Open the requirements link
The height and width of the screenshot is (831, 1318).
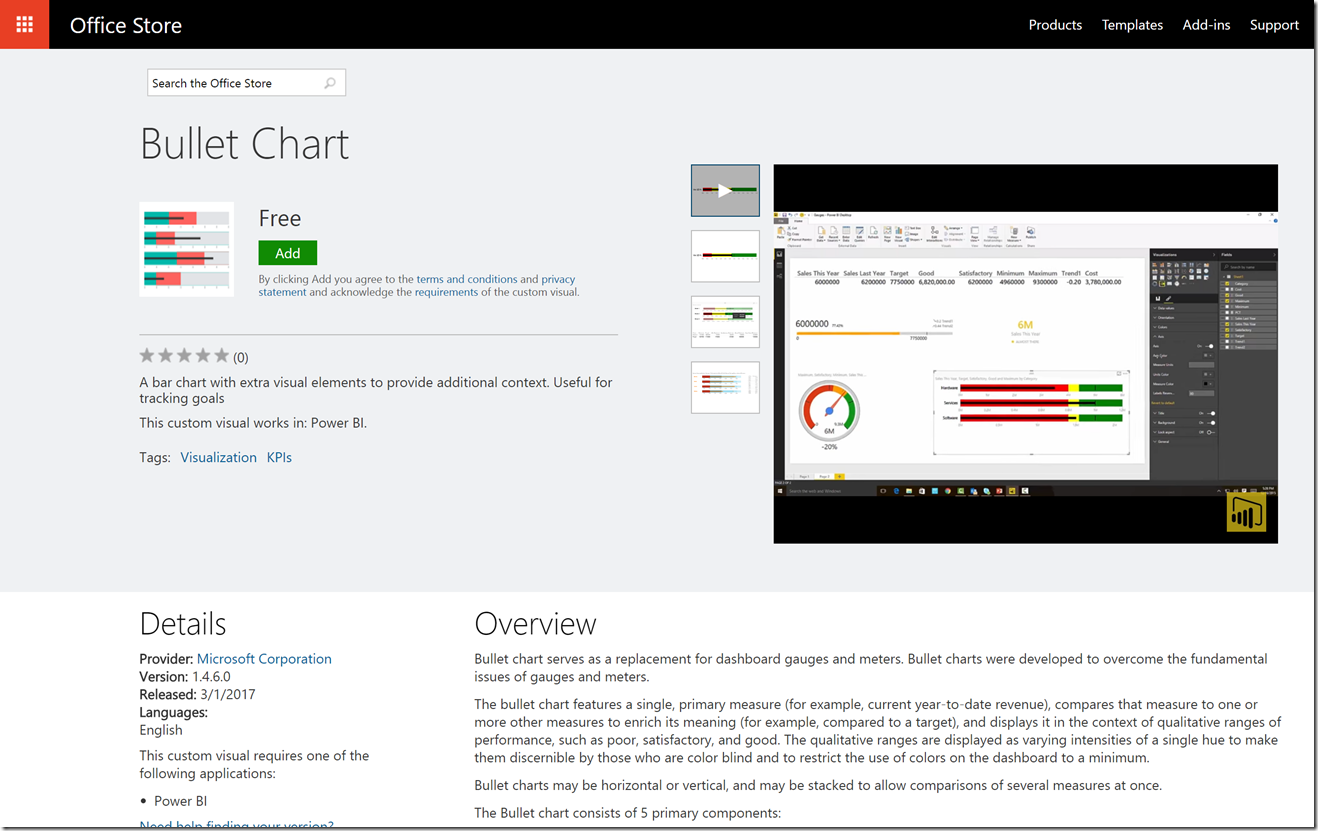pyautogui.click(x=446, y=292)
